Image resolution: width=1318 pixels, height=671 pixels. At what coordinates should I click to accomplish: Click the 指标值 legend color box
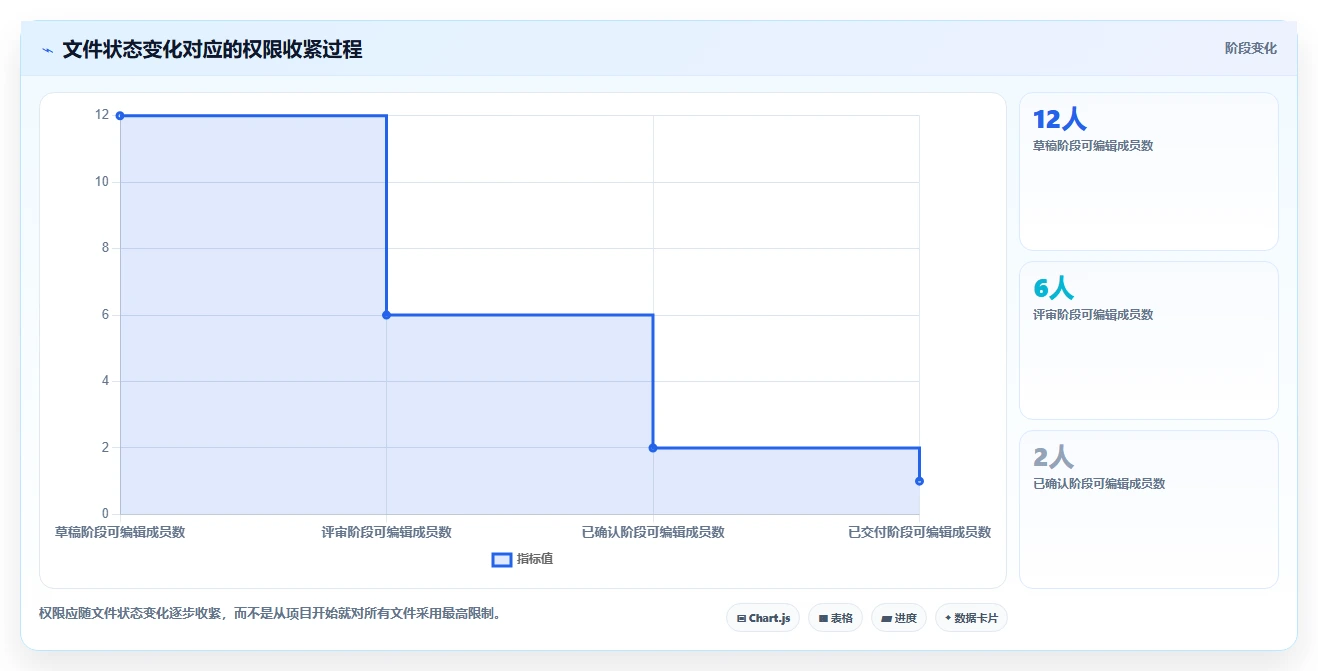(x=502, y=559)
